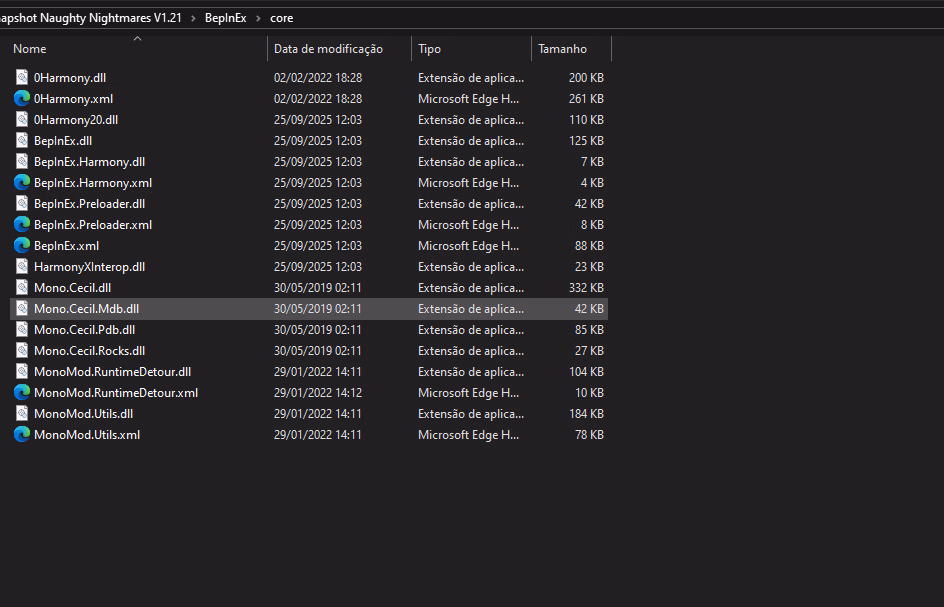Click the Edge icon beside 0Harmony.xml
Image resolution: width=944 pixels, height=607 pixels.
(22, 98)
